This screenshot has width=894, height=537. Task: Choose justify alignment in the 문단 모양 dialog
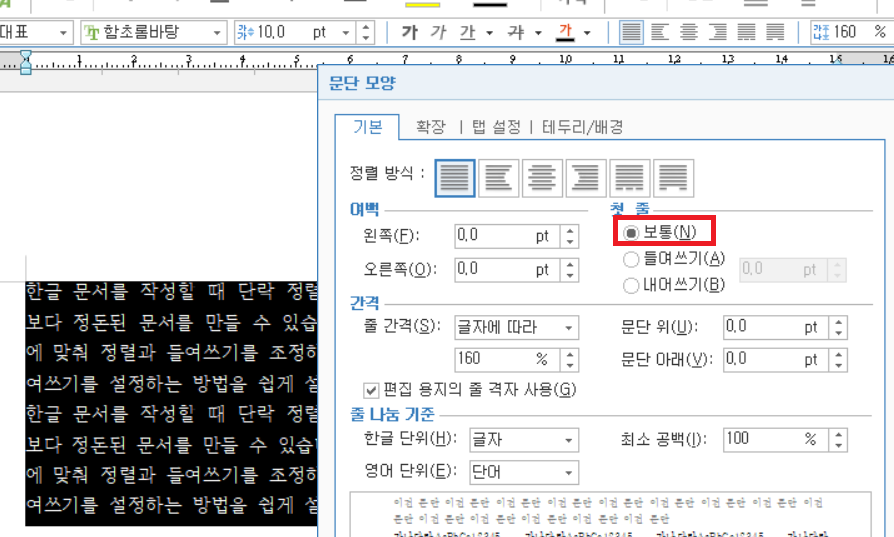[x=455, y=178]
